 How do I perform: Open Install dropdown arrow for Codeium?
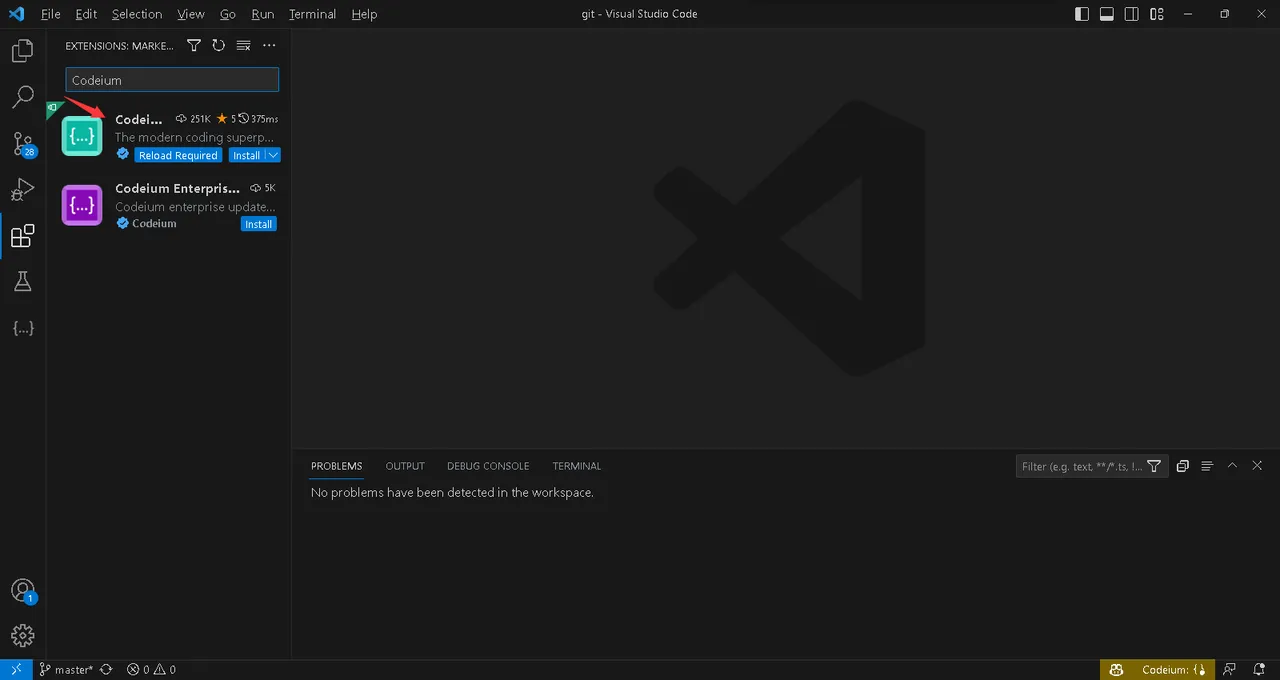[273, 155]
